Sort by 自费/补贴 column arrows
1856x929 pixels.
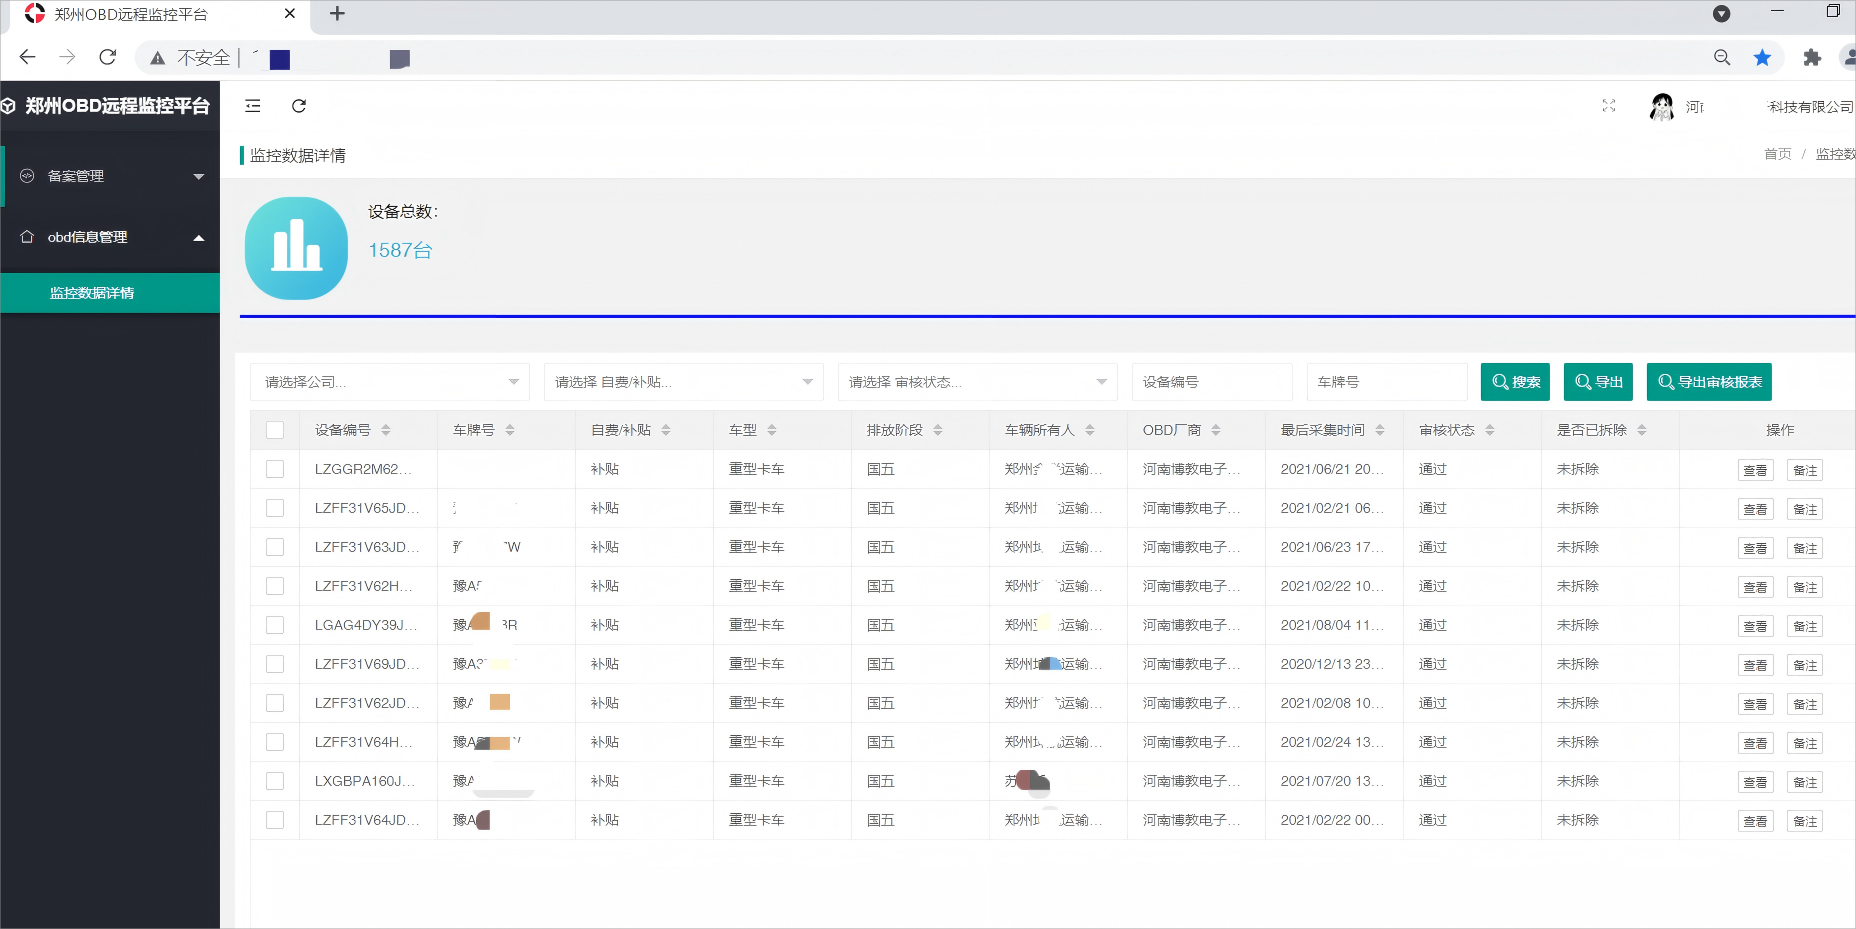(x=666, y=430)
